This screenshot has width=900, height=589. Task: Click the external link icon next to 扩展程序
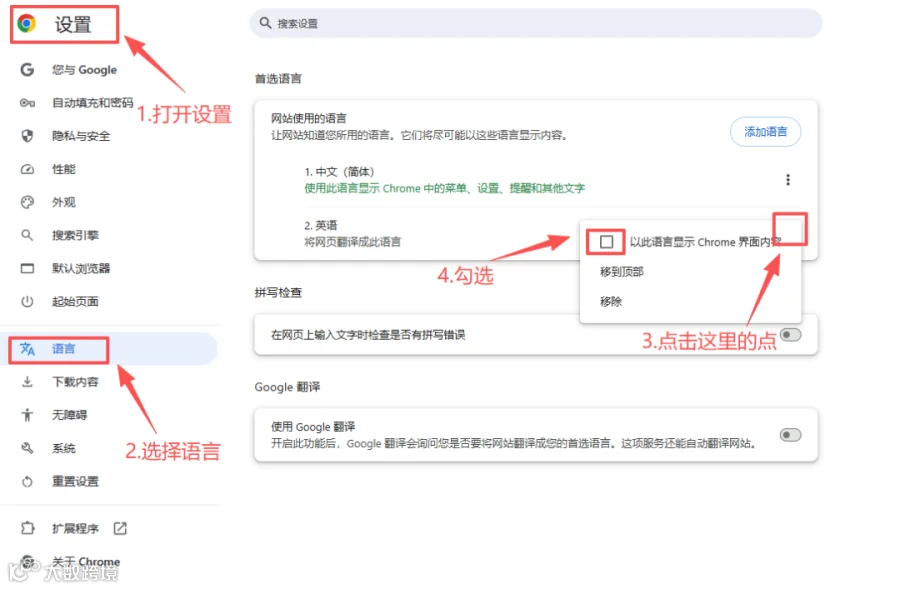tap(120, 528)
